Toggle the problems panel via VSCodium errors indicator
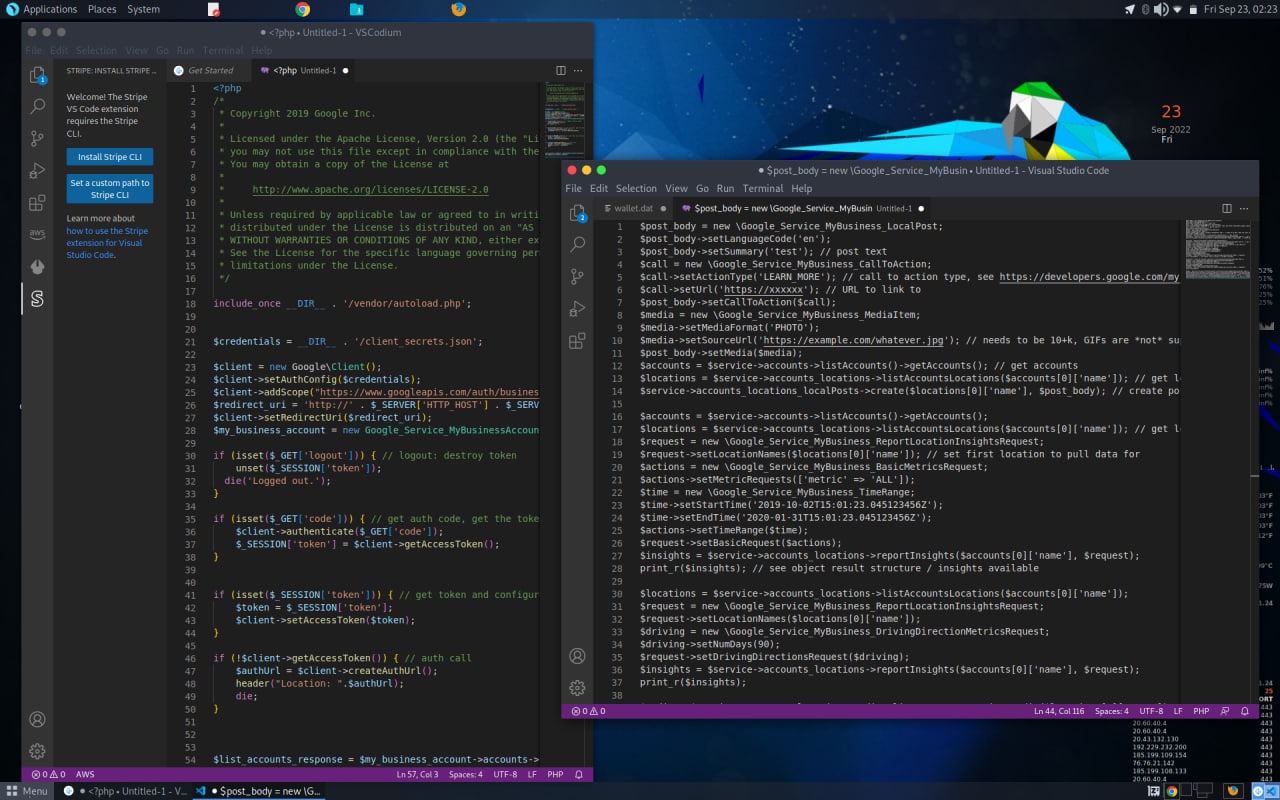This screenshot has height=800, width=1280. [x=48, y=774]
